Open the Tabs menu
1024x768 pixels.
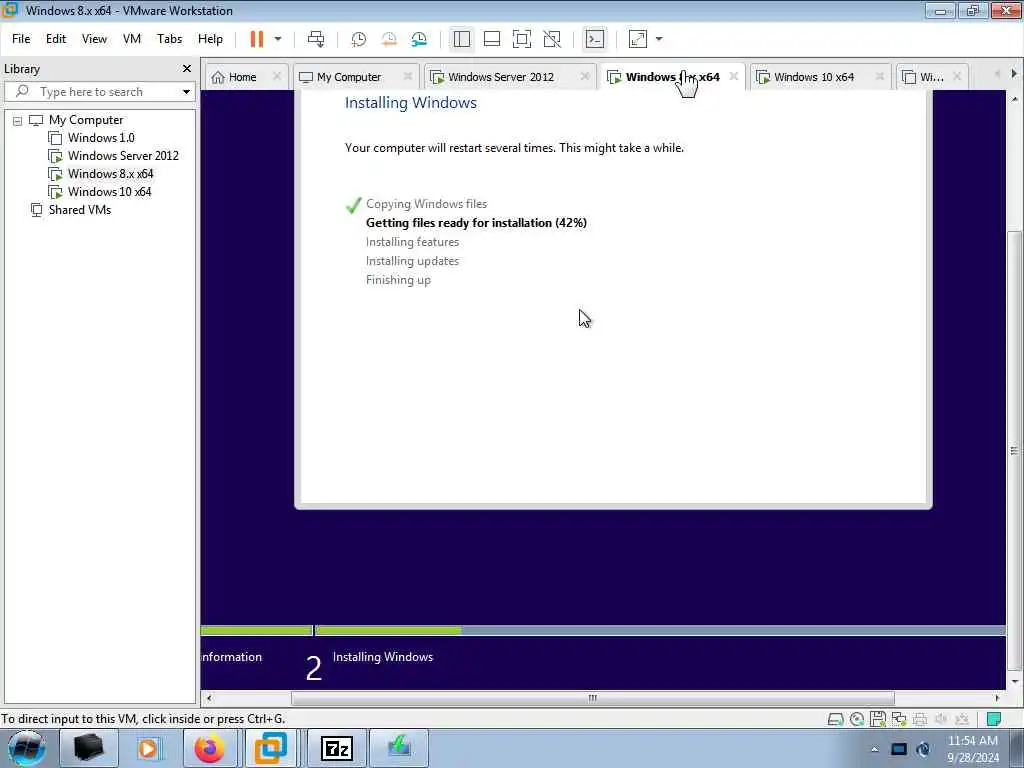click(169, 39)
